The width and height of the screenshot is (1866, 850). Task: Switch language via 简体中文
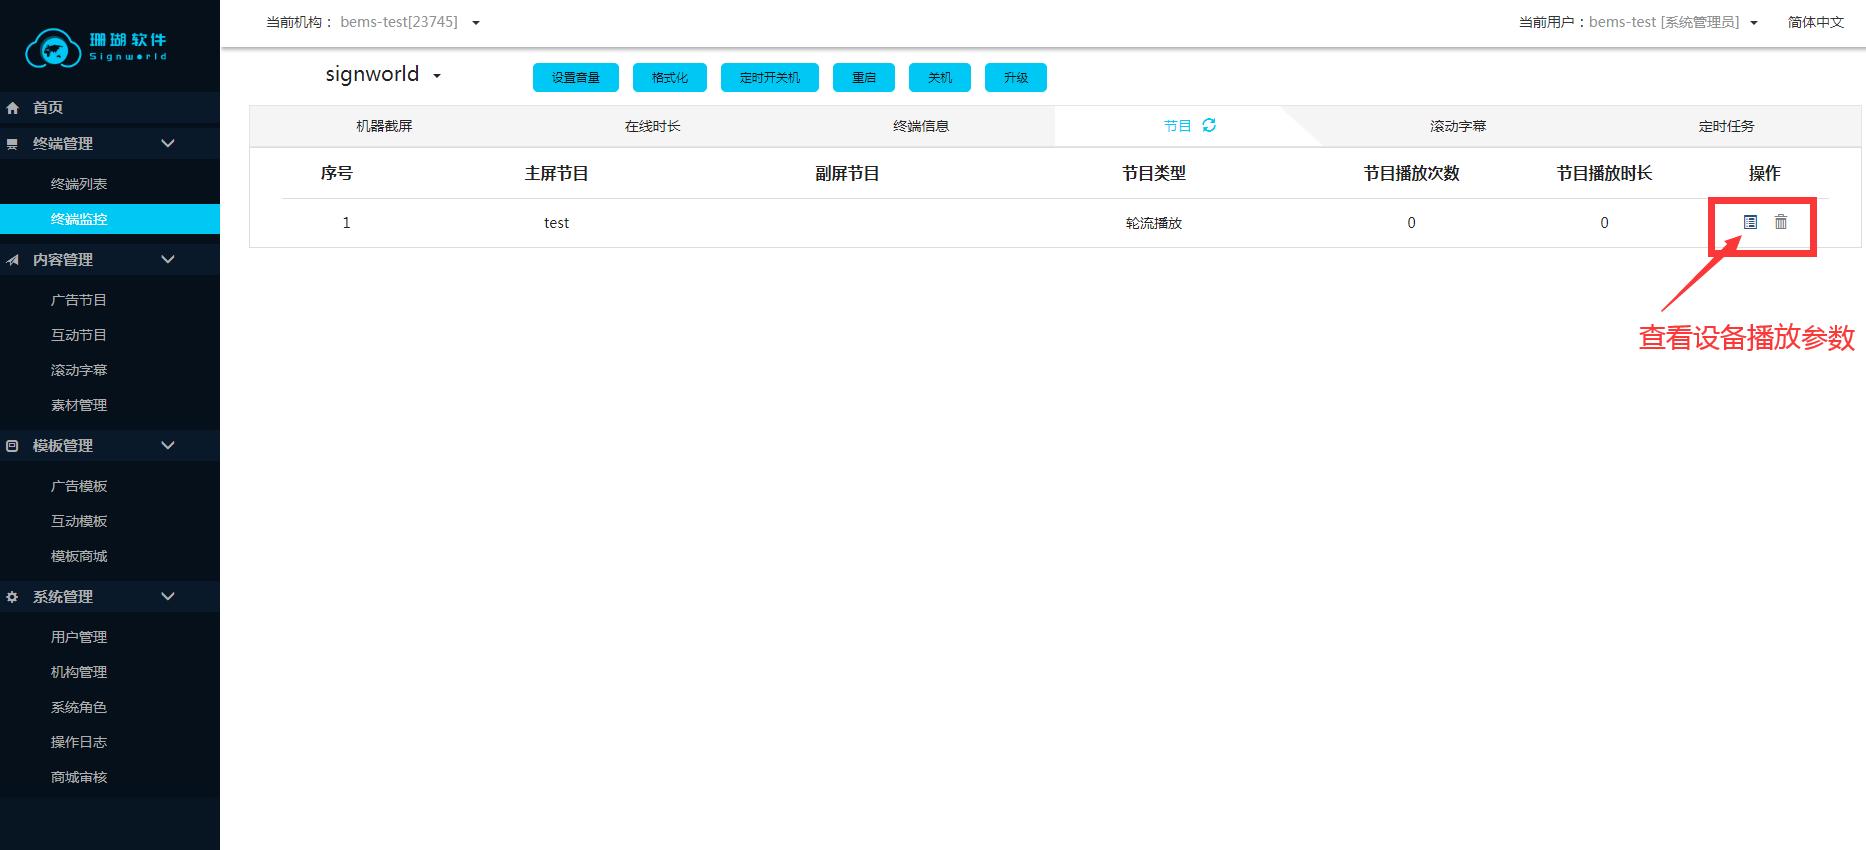[x=1815, y=22]
